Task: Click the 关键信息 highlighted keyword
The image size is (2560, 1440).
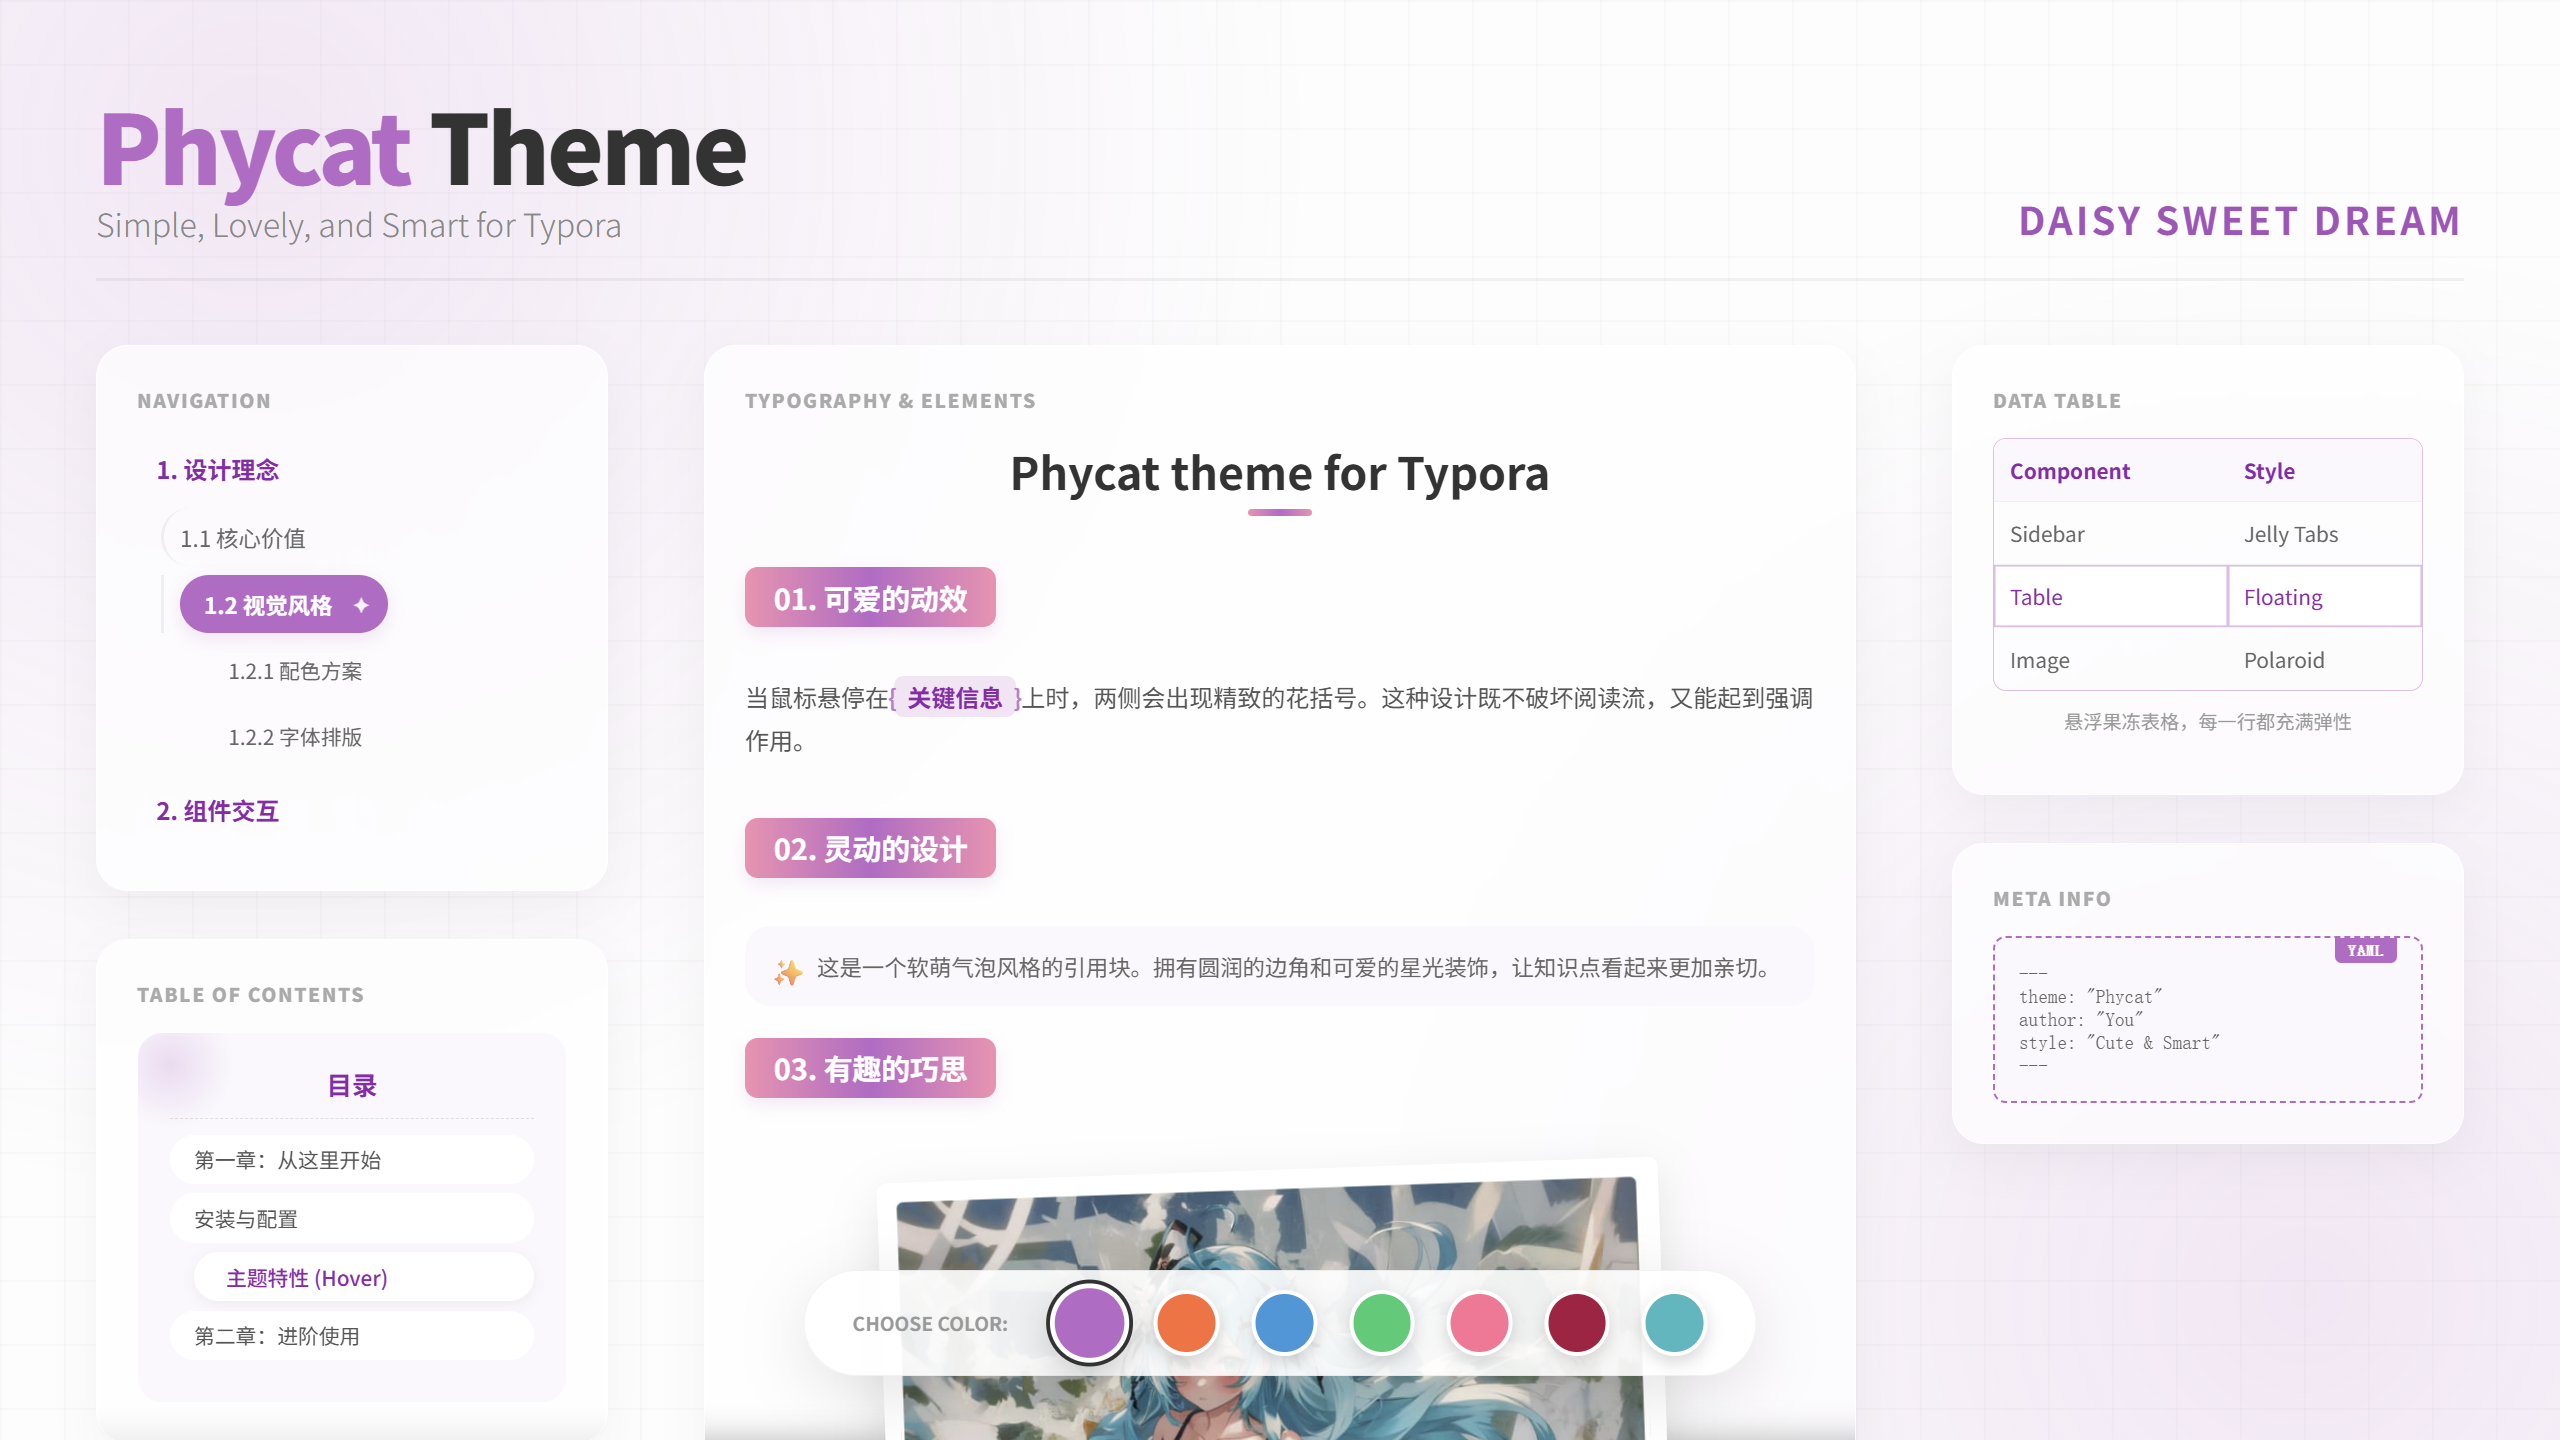Action: pos(954,698)
